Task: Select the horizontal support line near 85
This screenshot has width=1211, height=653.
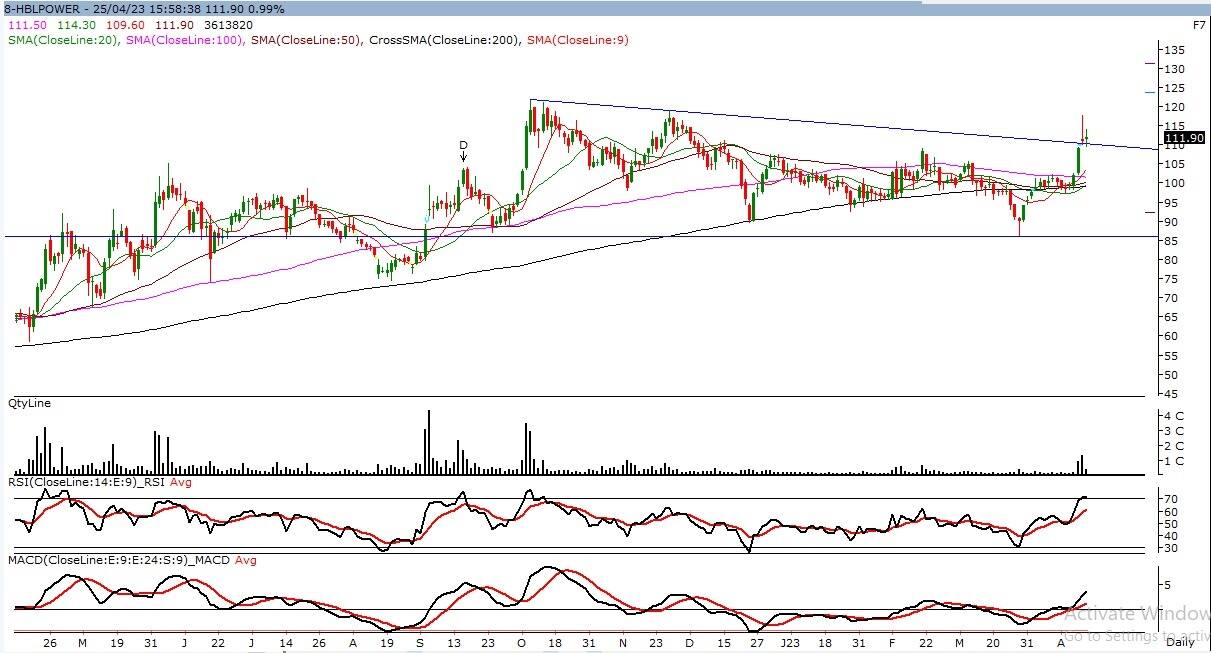Action: pyautogui.click(x=600, y=237)
